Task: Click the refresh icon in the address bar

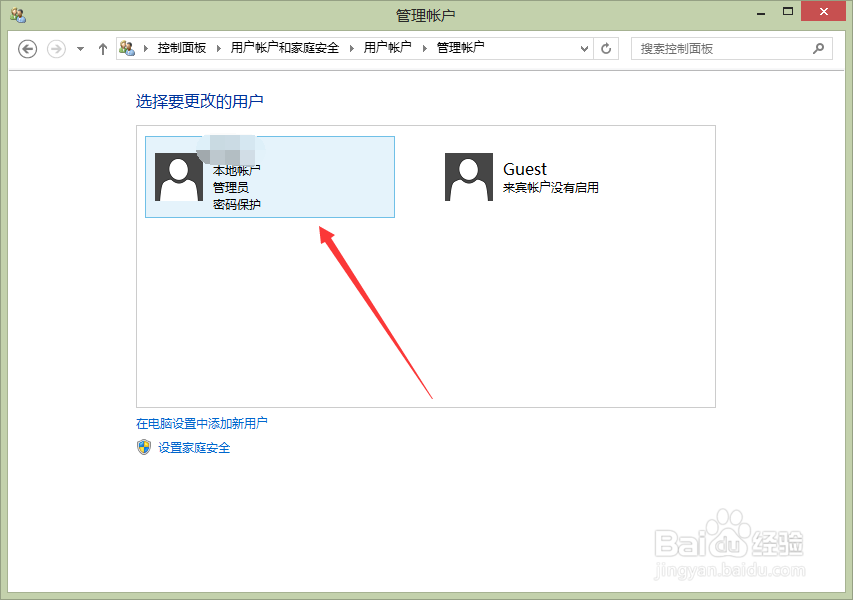Action: point(606,48)
